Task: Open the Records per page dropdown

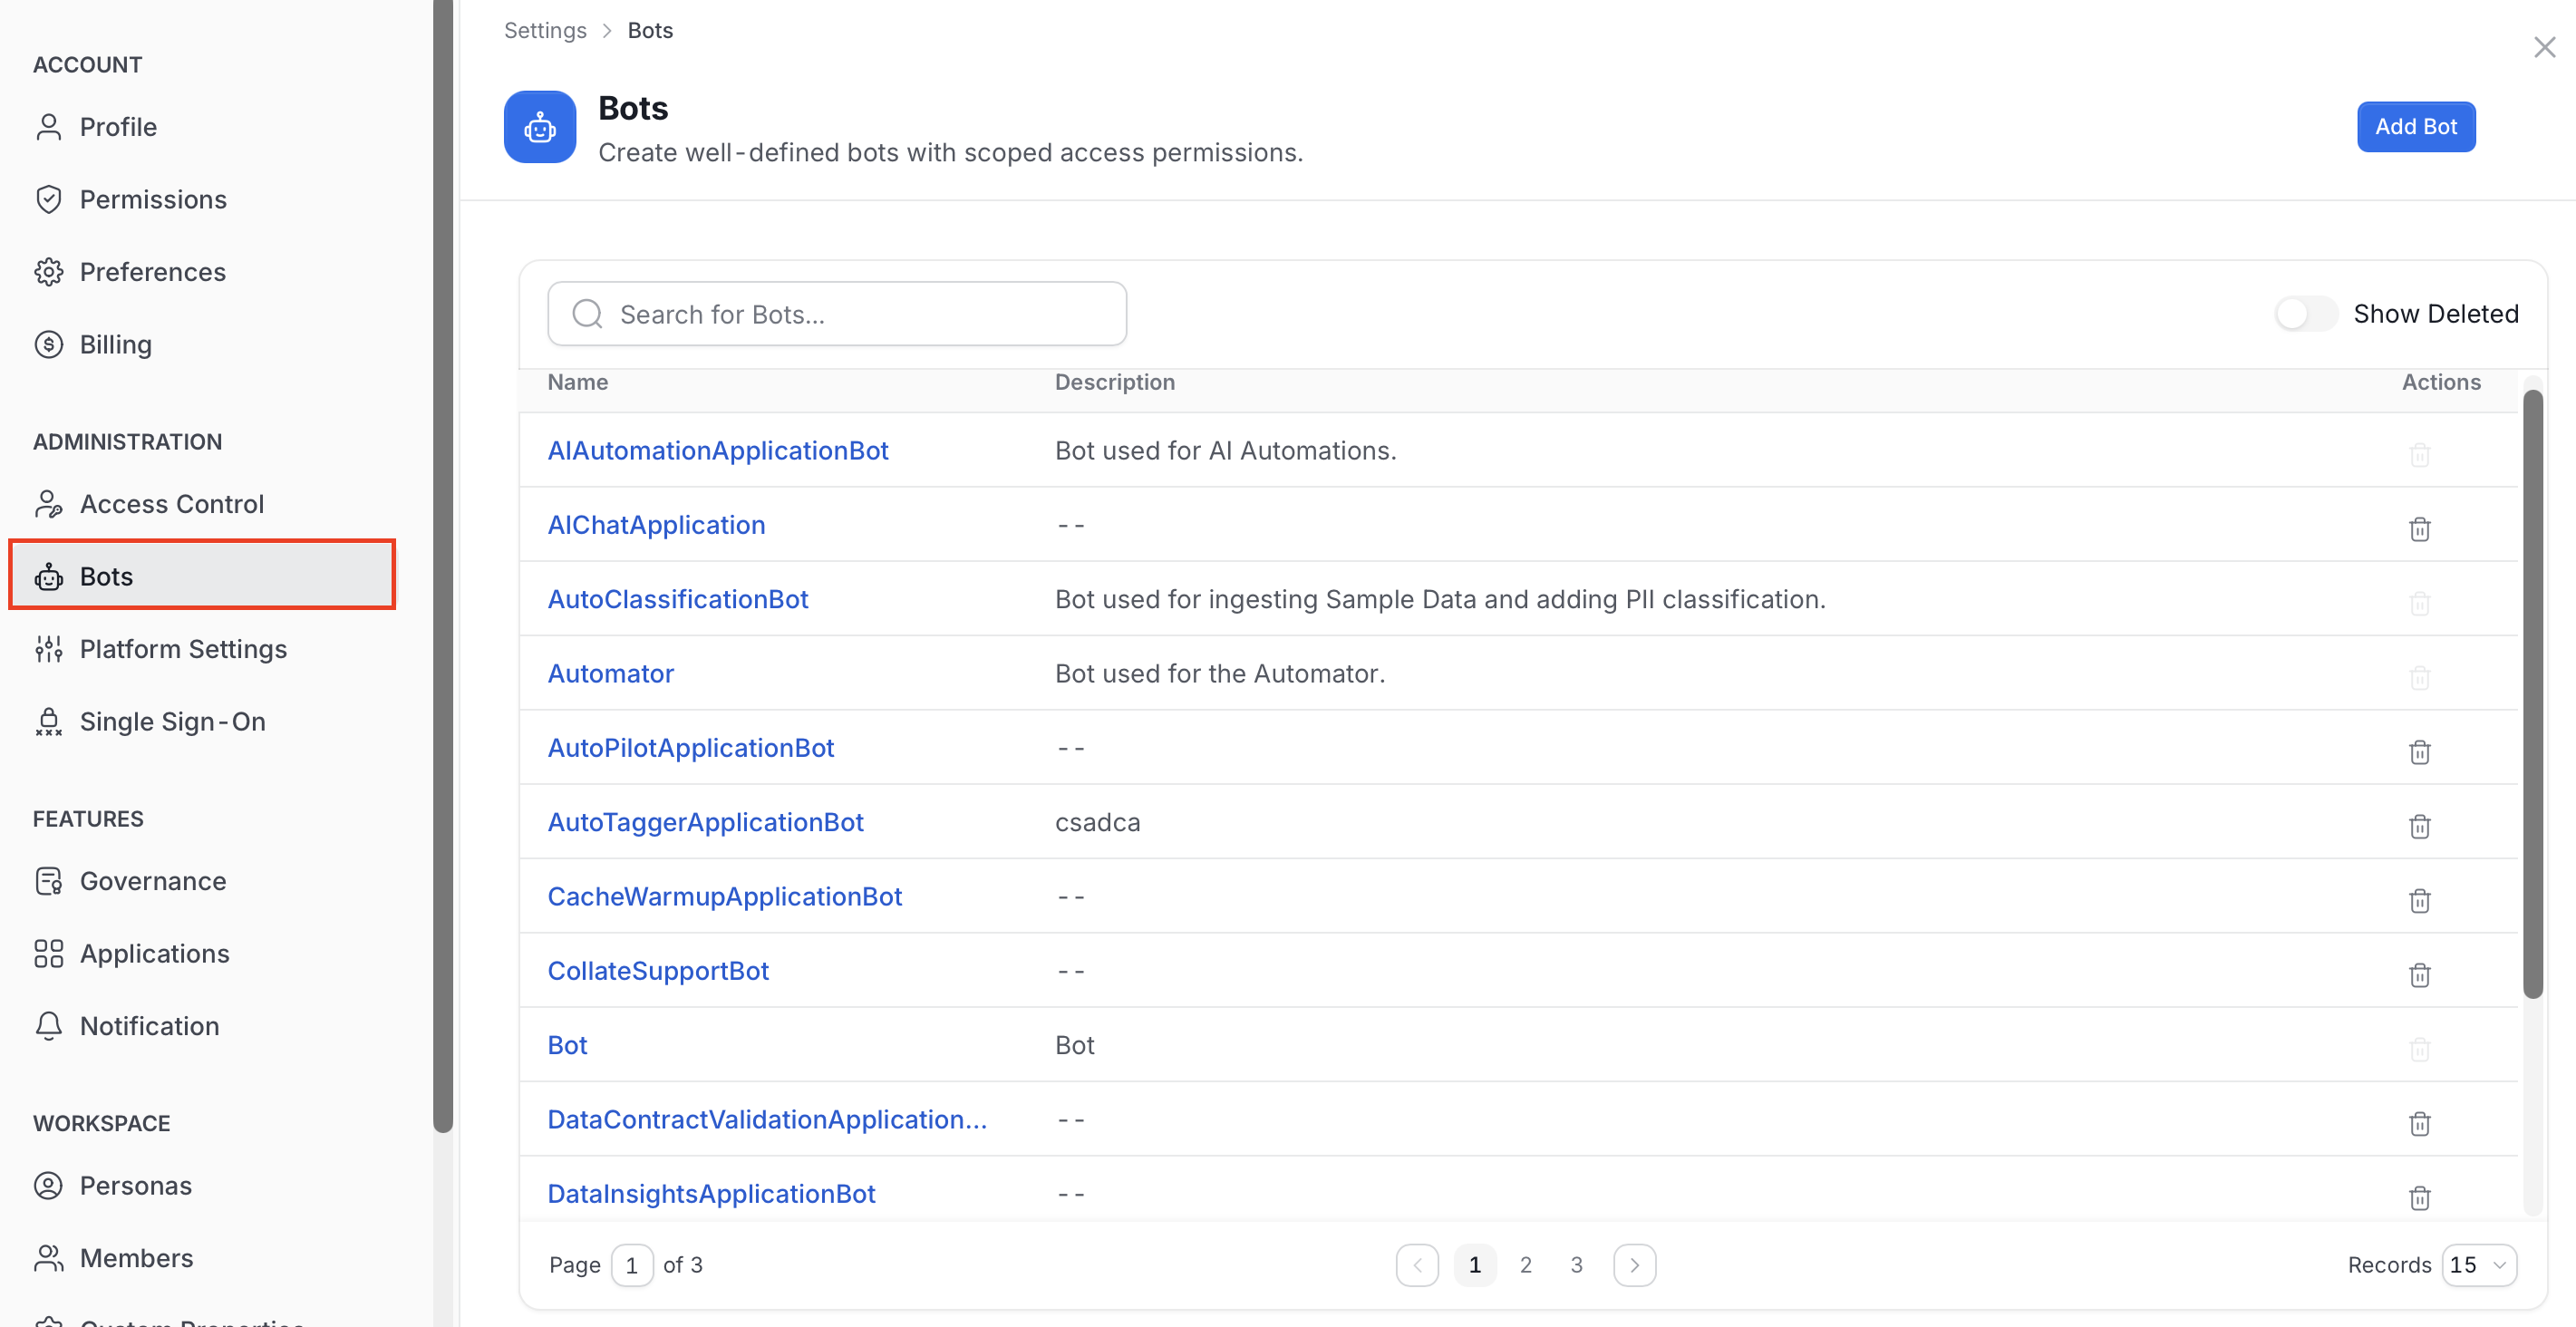Action: point(2478,1265)
